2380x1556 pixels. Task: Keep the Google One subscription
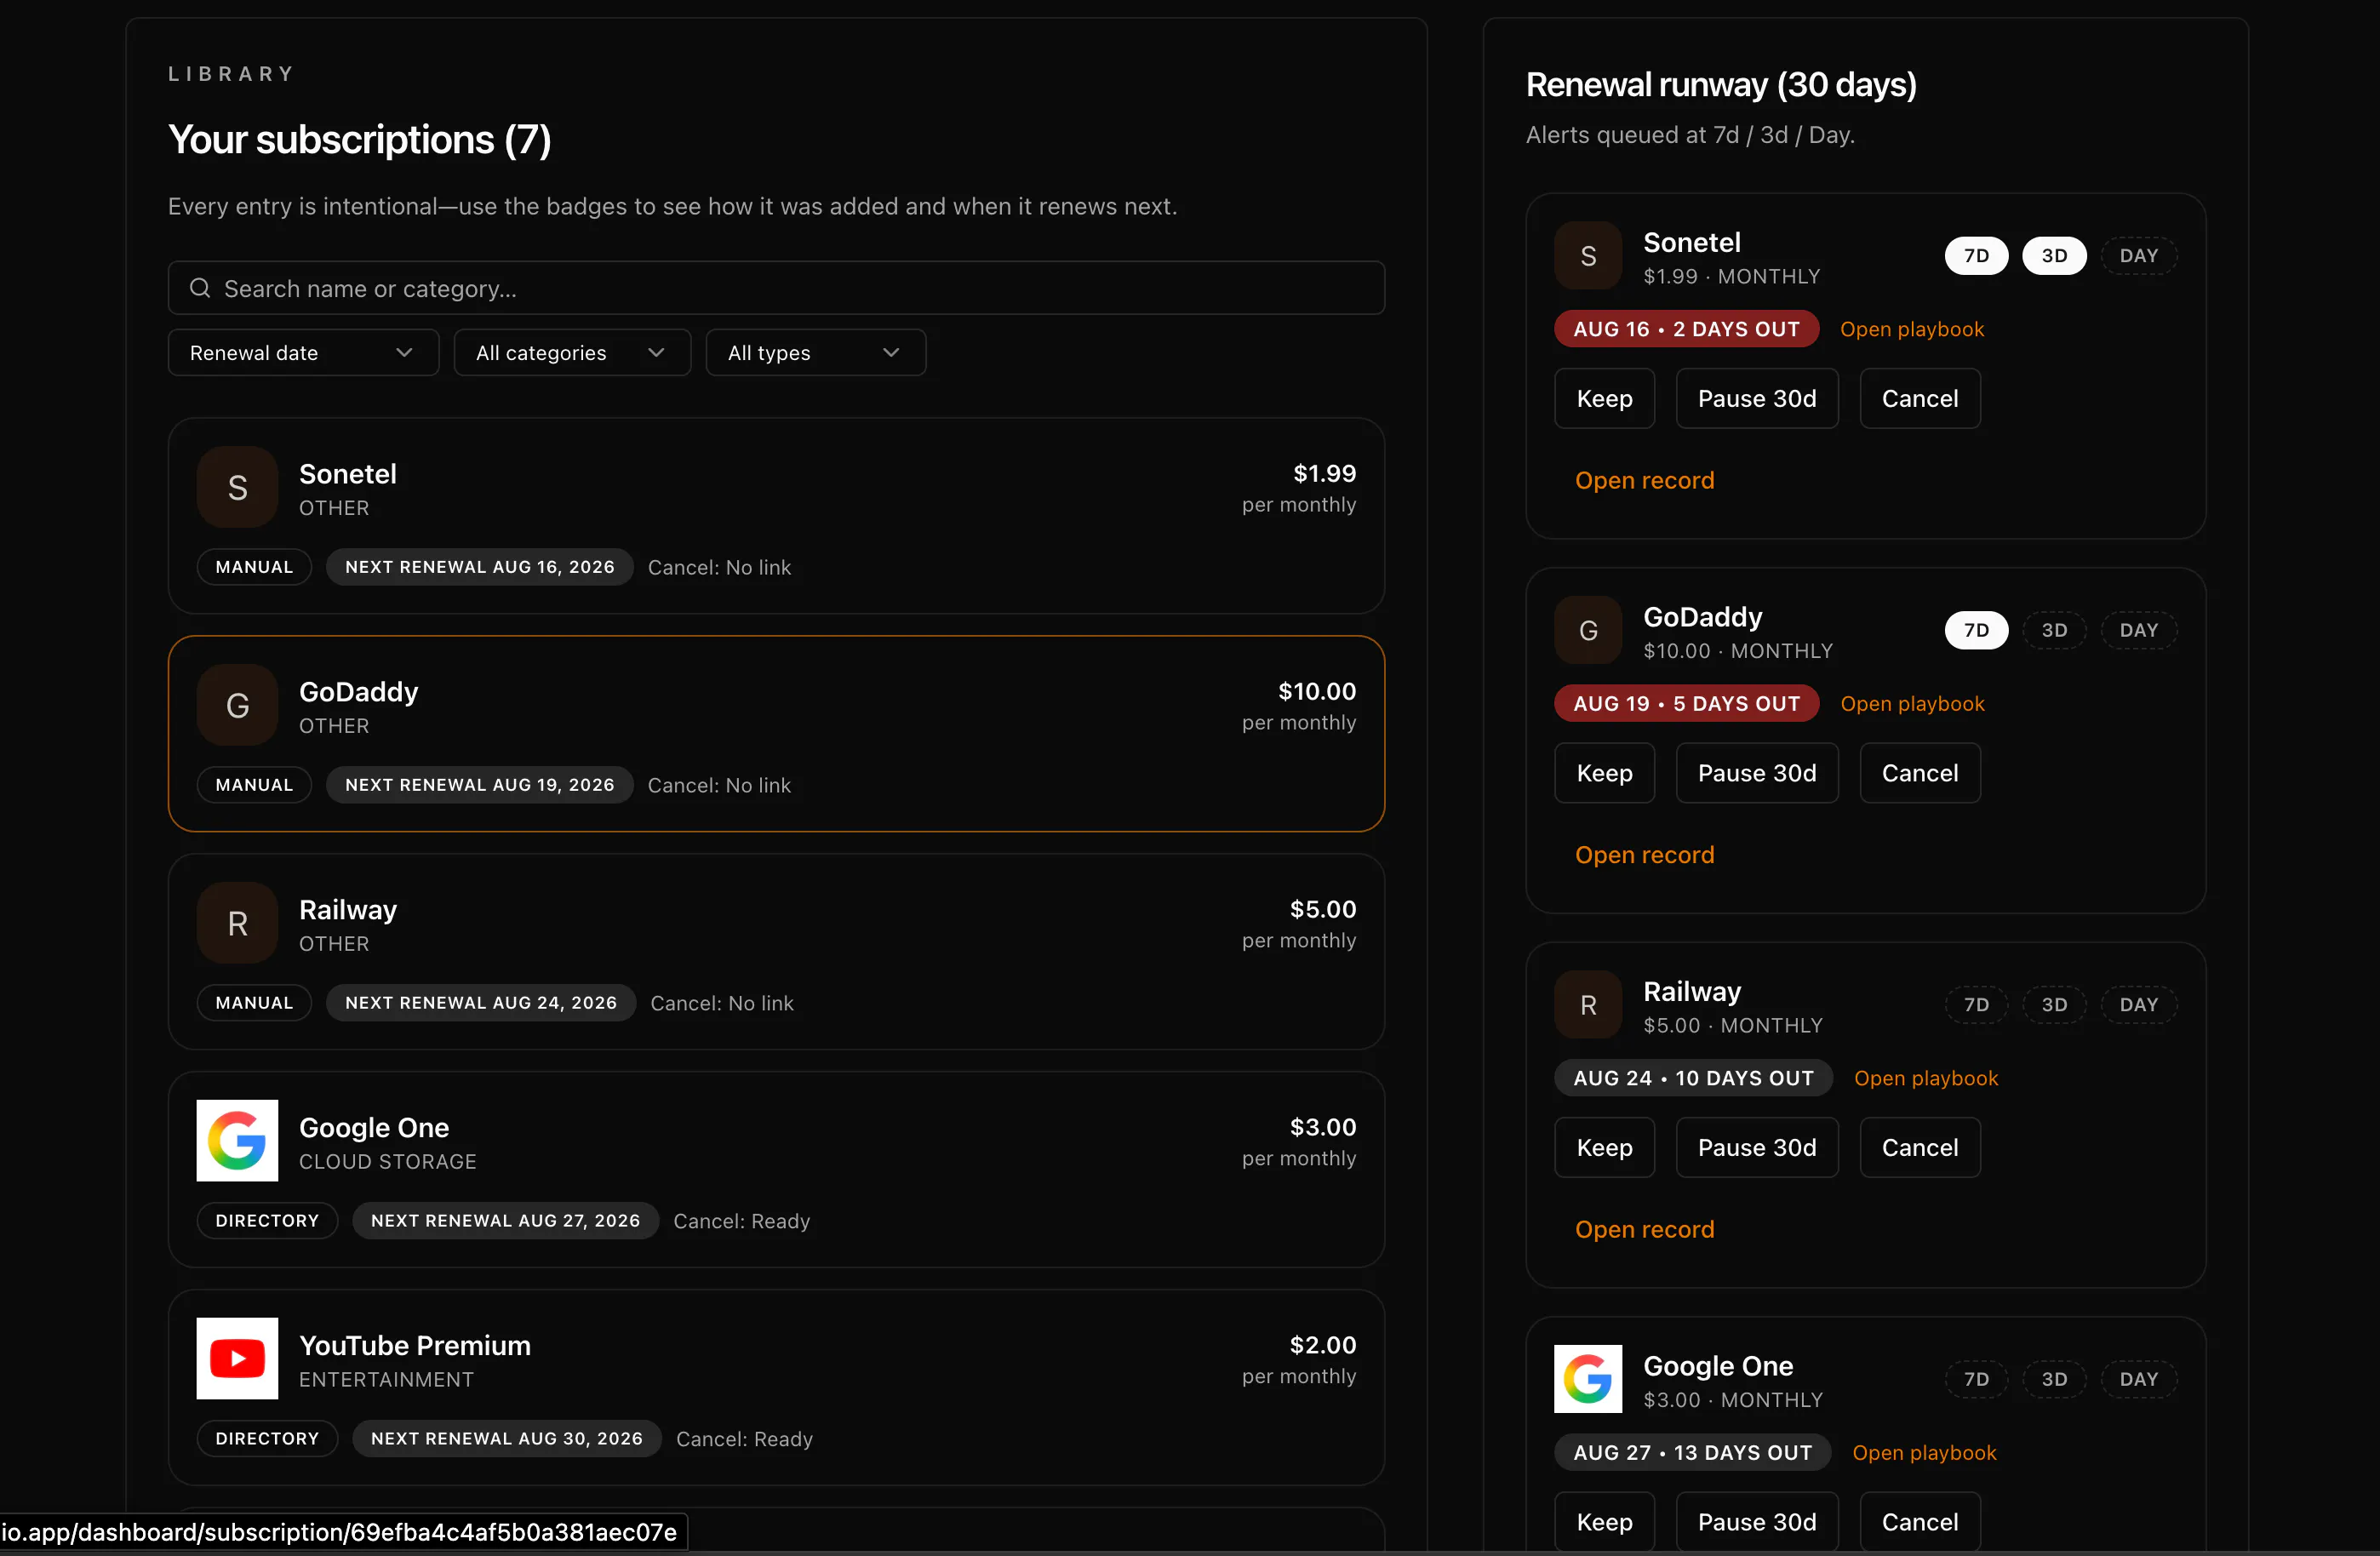click(x=1604, y=1522)
